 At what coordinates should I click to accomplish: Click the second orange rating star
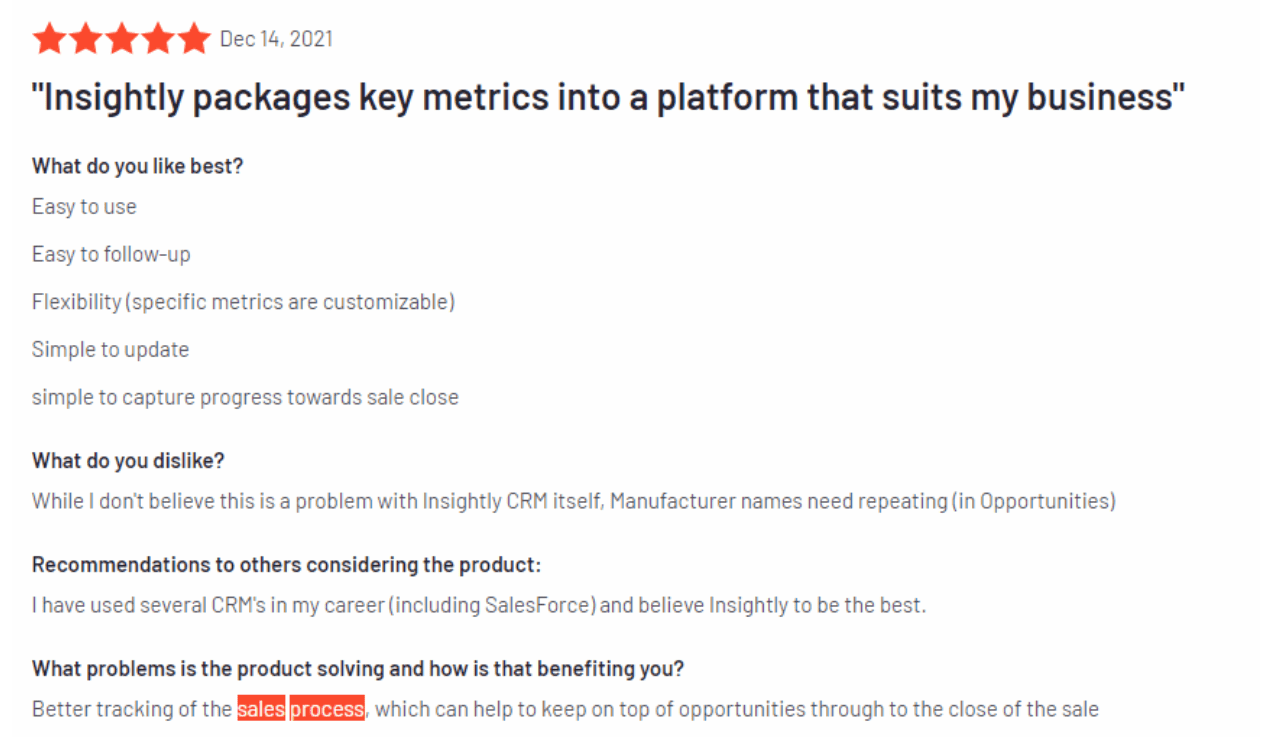(85, 39)
